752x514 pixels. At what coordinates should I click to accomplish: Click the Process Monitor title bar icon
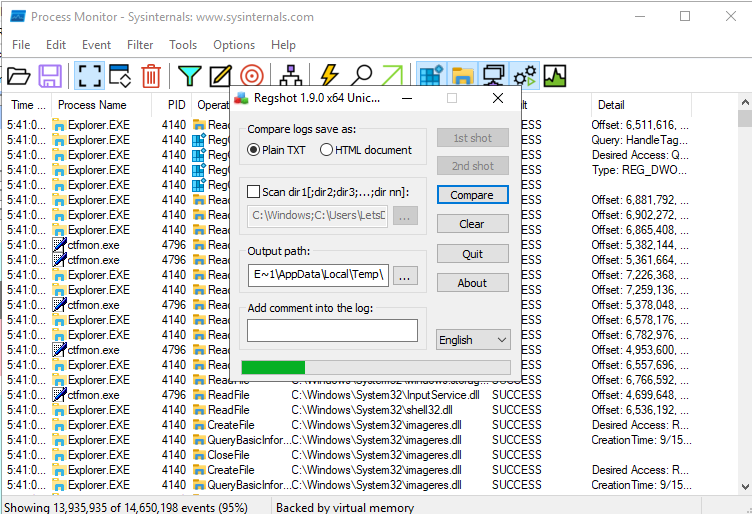[x=18, y=17]
